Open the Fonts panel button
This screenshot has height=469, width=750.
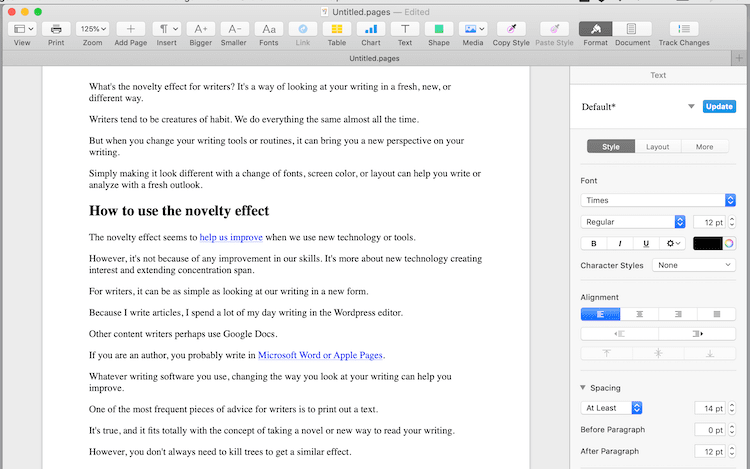pyautogui.click(x=269, y=29)
